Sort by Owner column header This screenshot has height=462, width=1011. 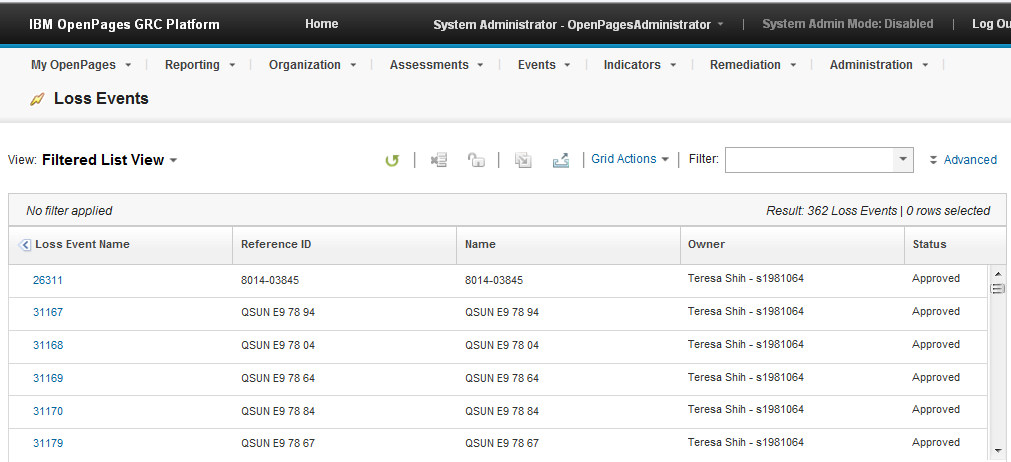pos(706,244)
